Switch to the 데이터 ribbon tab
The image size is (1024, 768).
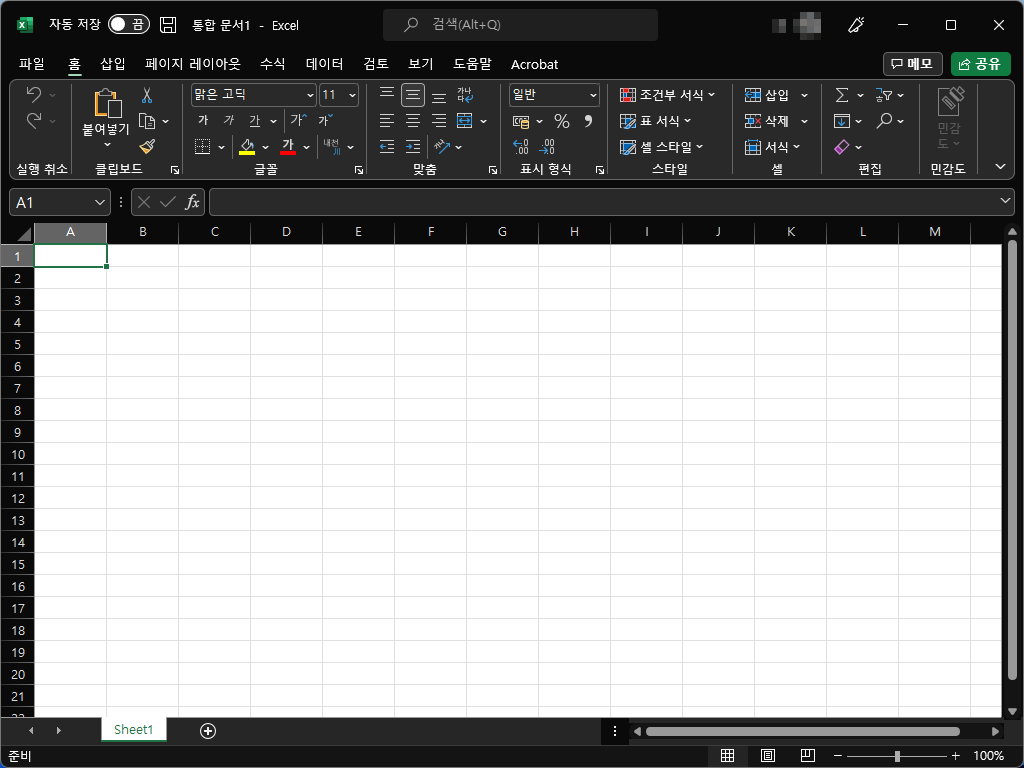tap(324, 64)
